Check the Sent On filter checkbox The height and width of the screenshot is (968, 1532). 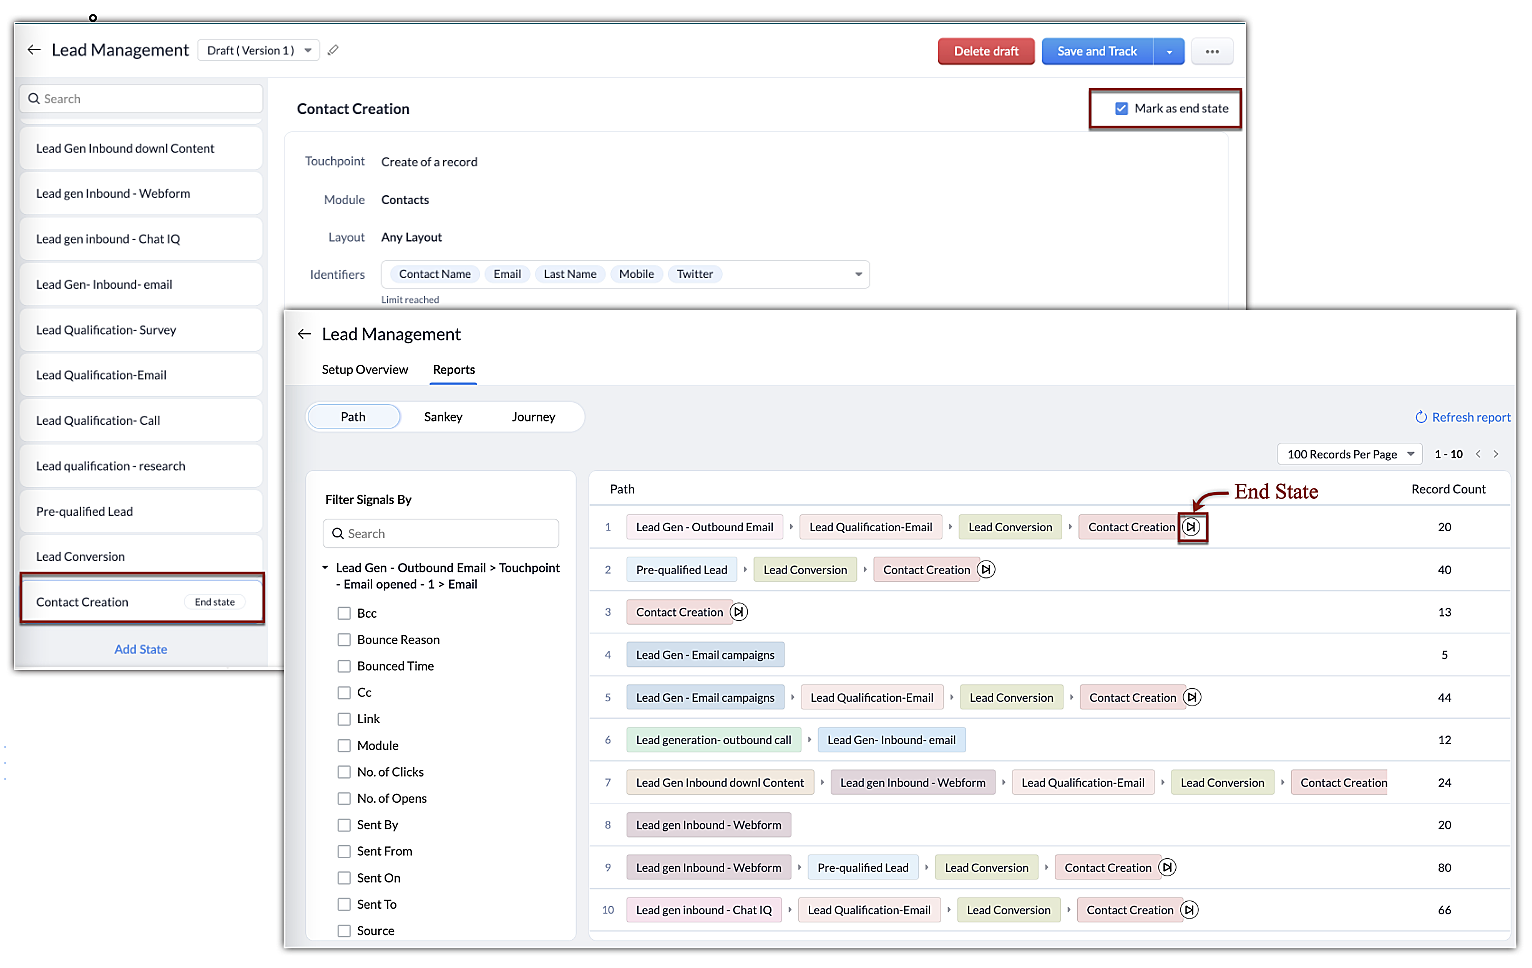point(344,878)
